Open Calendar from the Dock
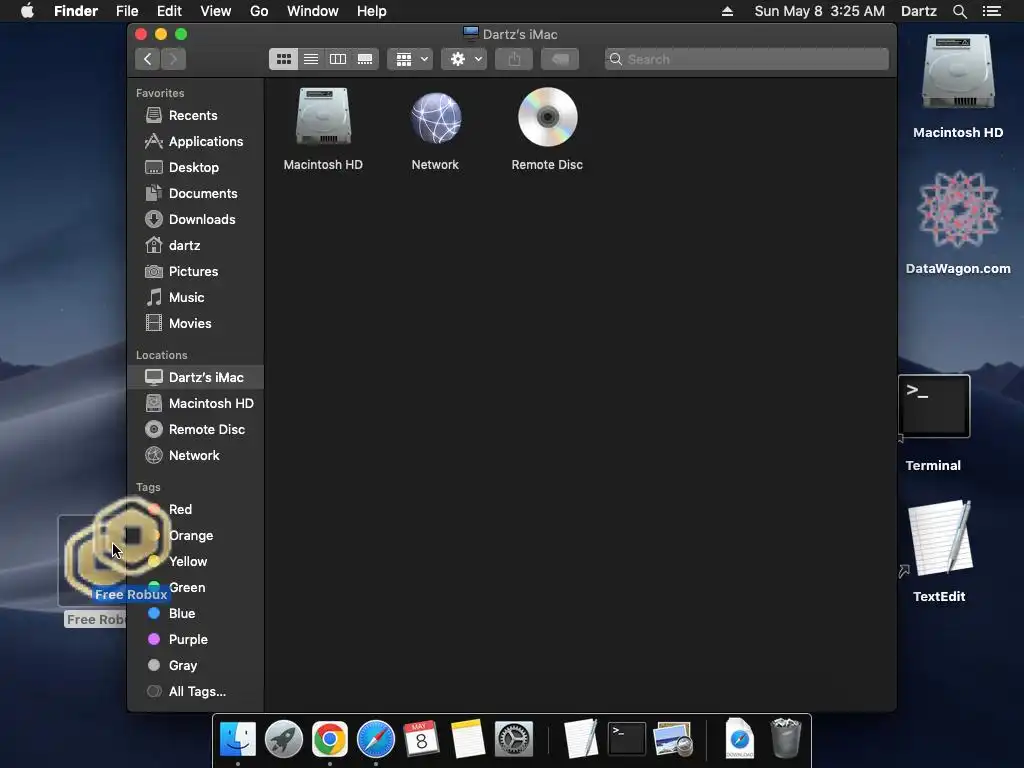Screen dimensions: 1024x768 (421, 739)
